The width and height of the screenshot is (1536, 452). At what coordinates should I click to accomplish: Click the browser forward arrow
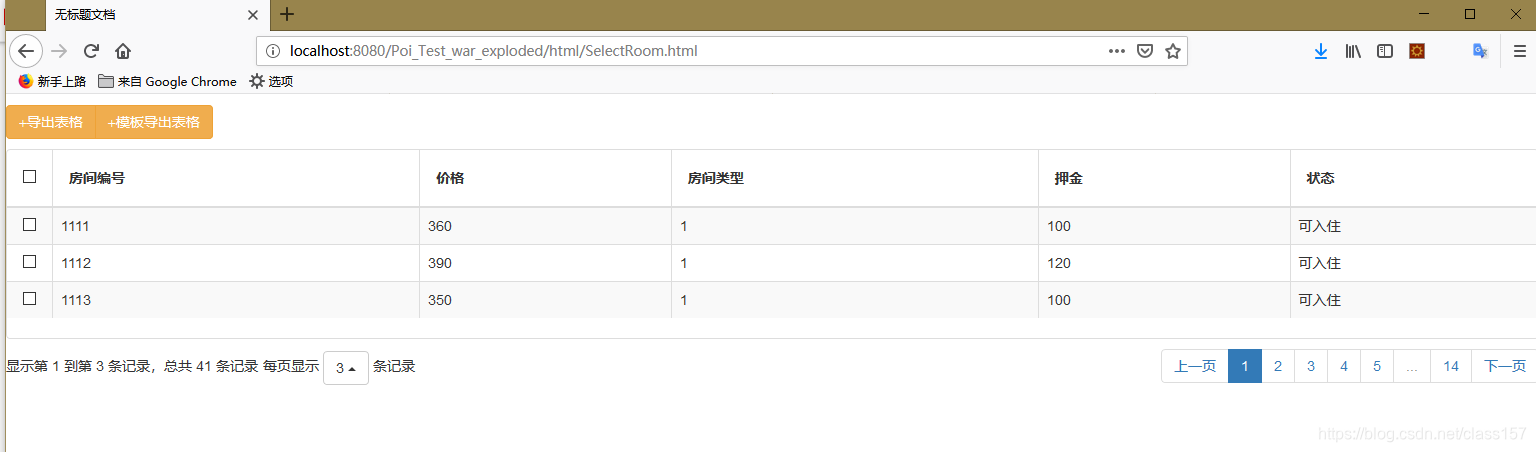pyautogui.click(x=59, y=51)
